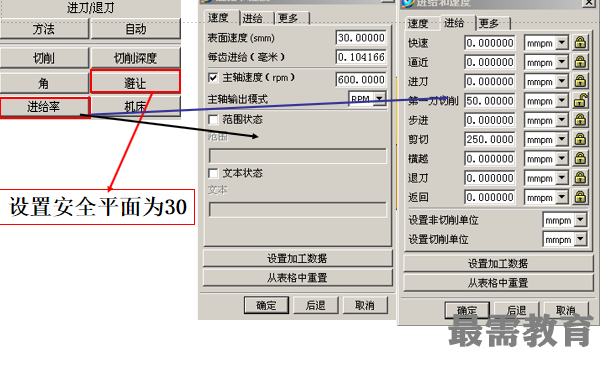Toggle lock icon for 返回 feed row
600x370 pixels.
[580, 197]
